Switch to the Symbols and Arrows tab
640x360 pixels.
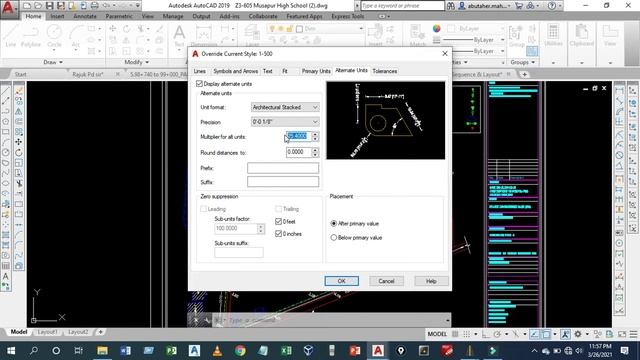[x=236, y=71]
